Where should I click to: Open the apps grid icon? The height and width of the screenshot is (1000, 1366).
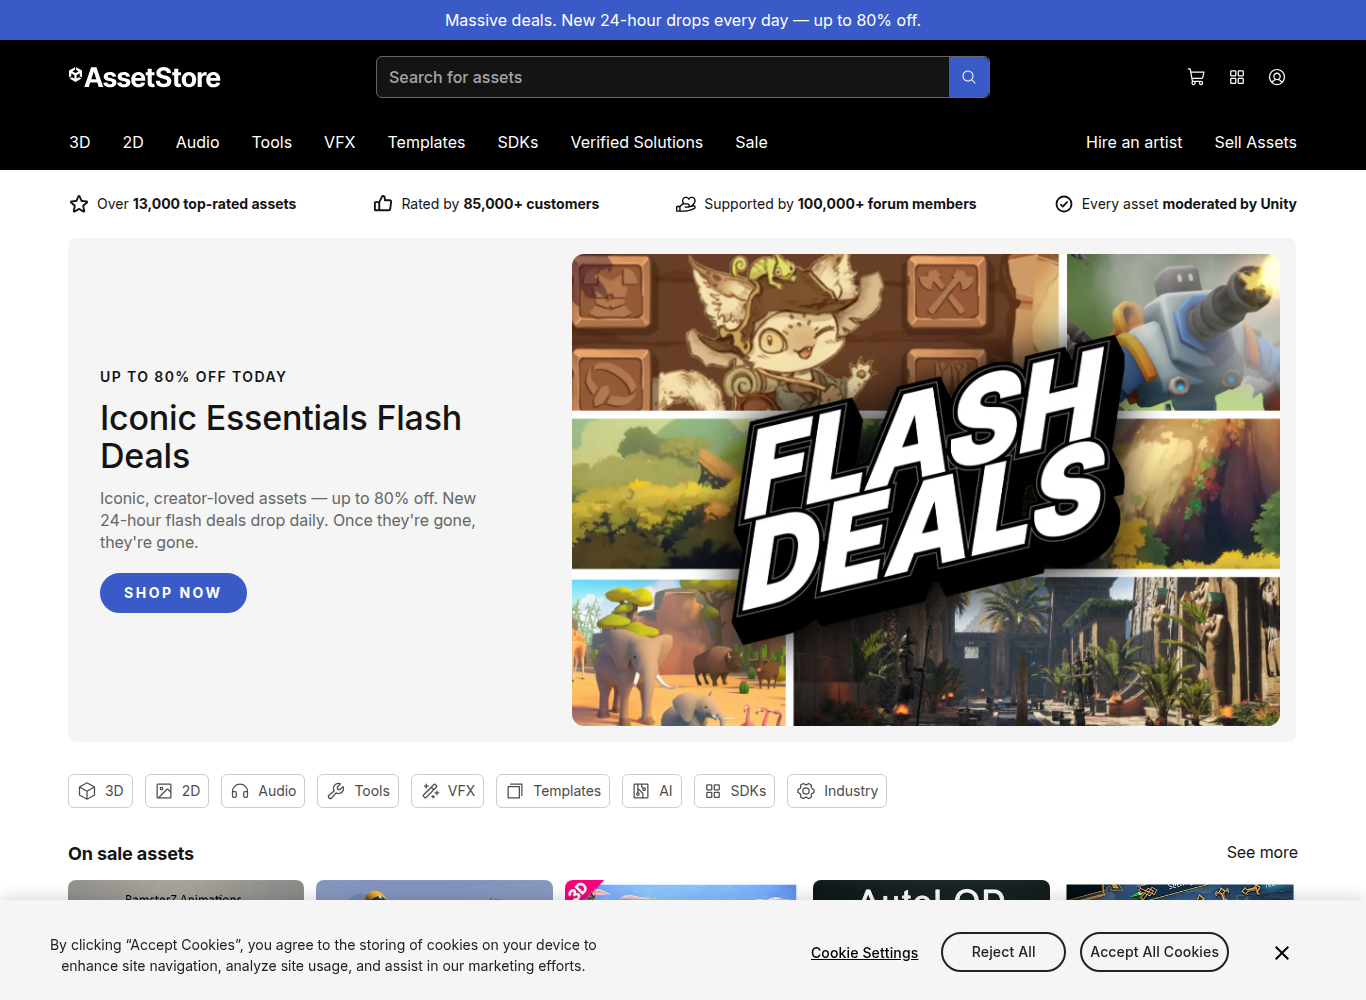point(1237,77)
